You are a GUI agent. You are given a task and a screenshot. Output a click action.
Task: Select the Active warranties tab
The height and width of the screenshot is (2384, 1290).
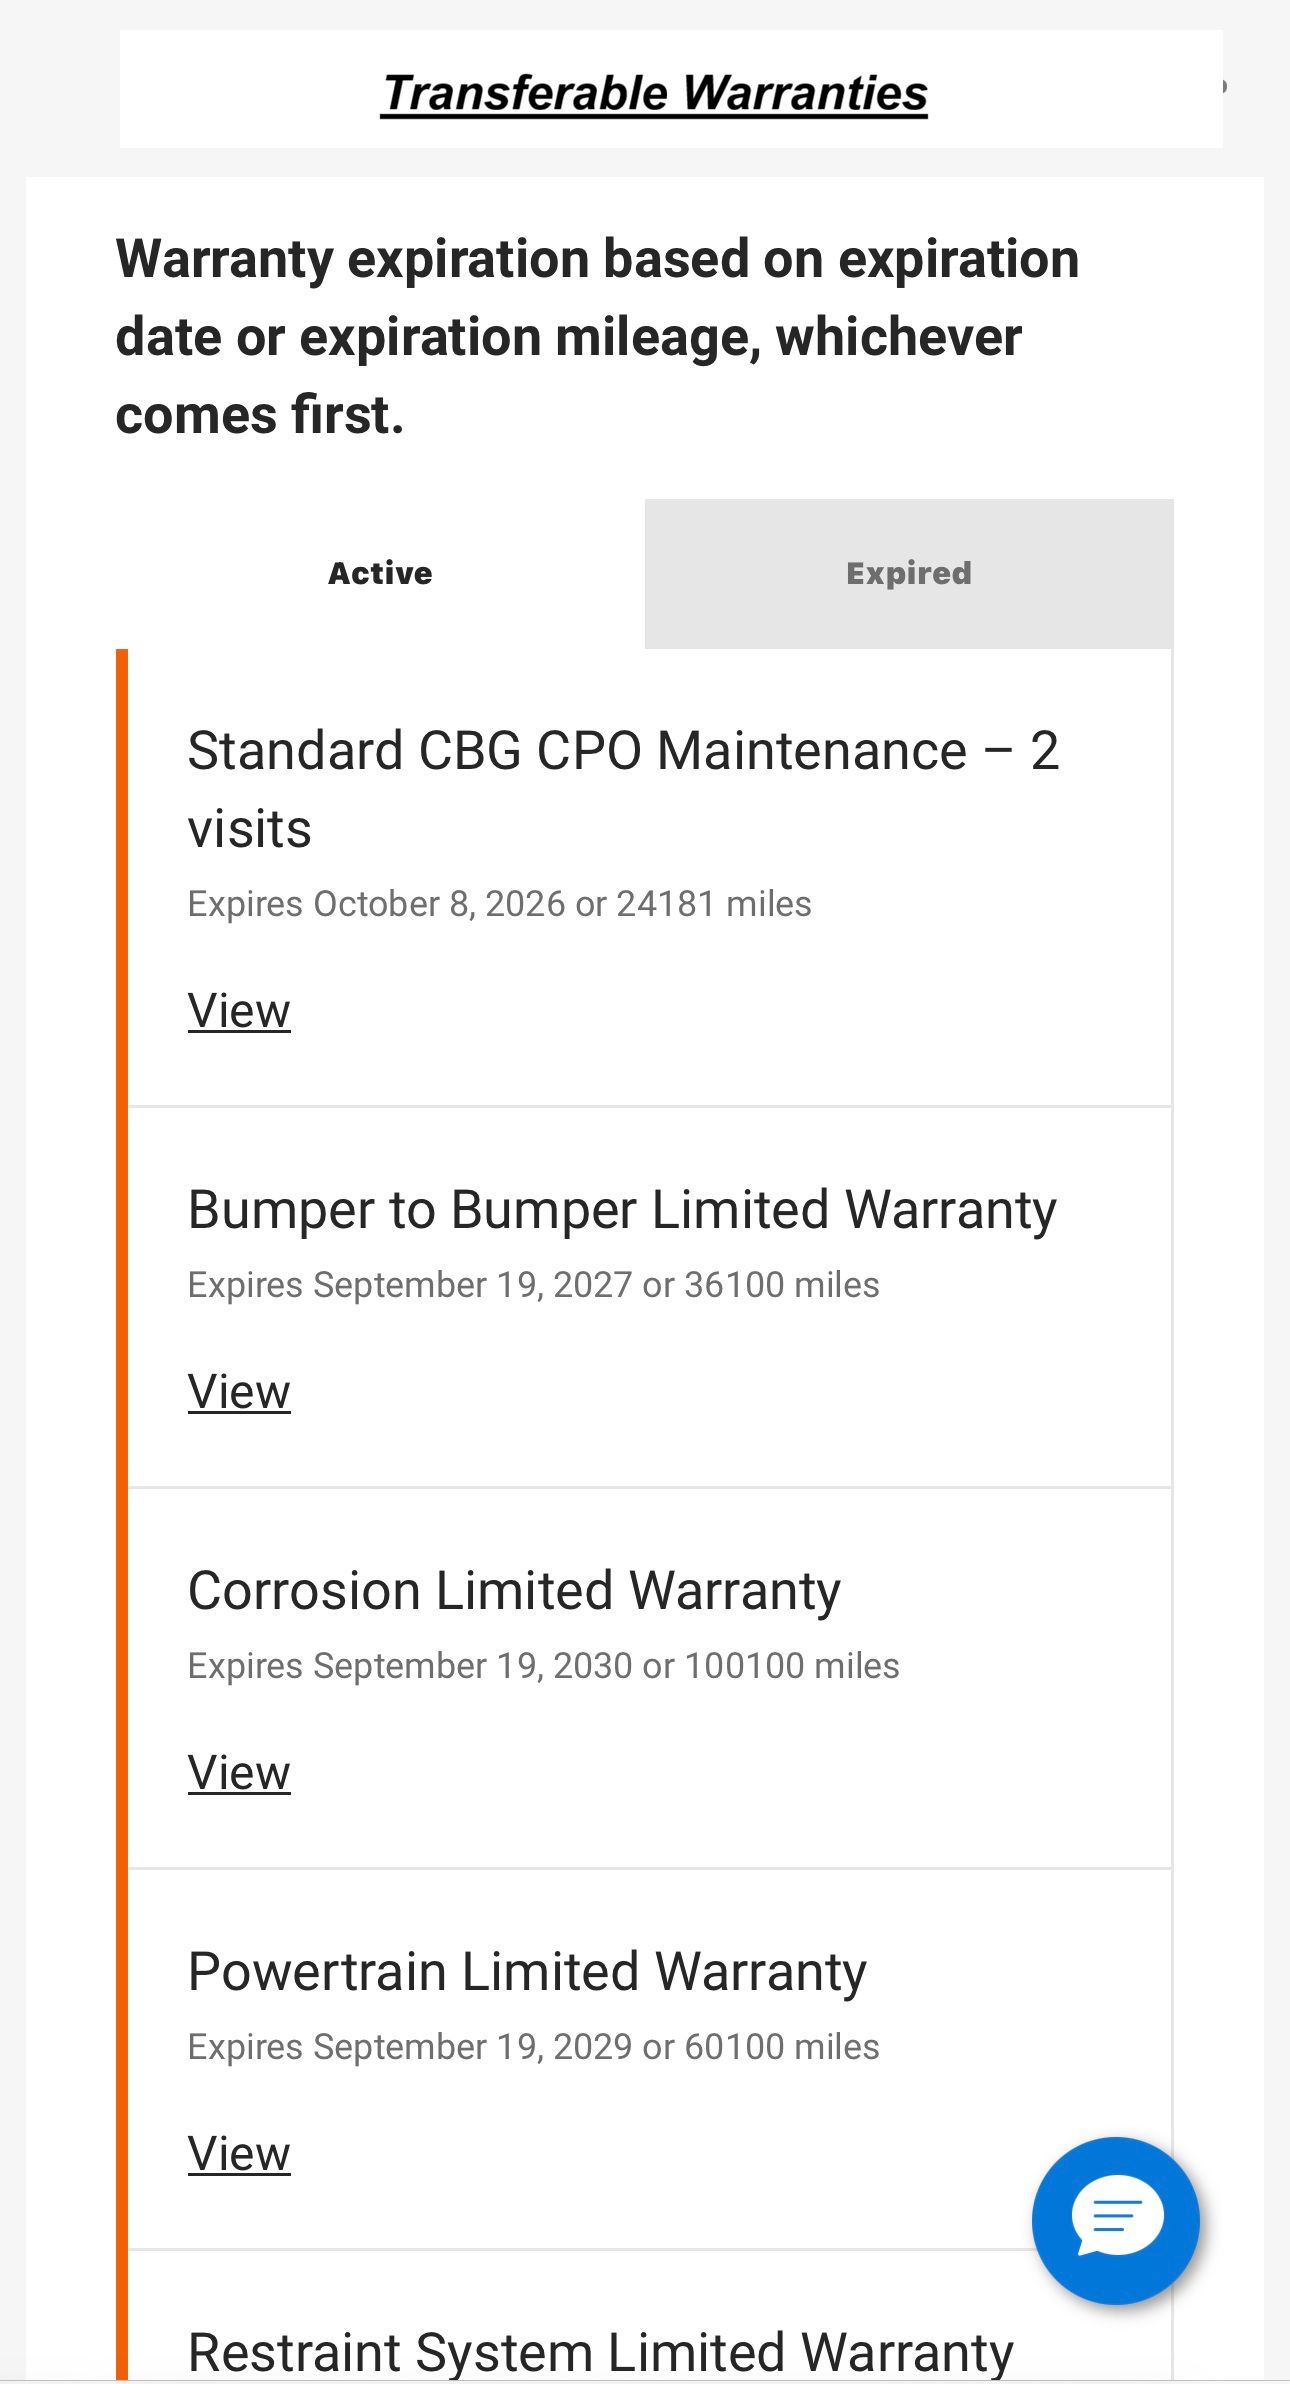click(380, 573)
